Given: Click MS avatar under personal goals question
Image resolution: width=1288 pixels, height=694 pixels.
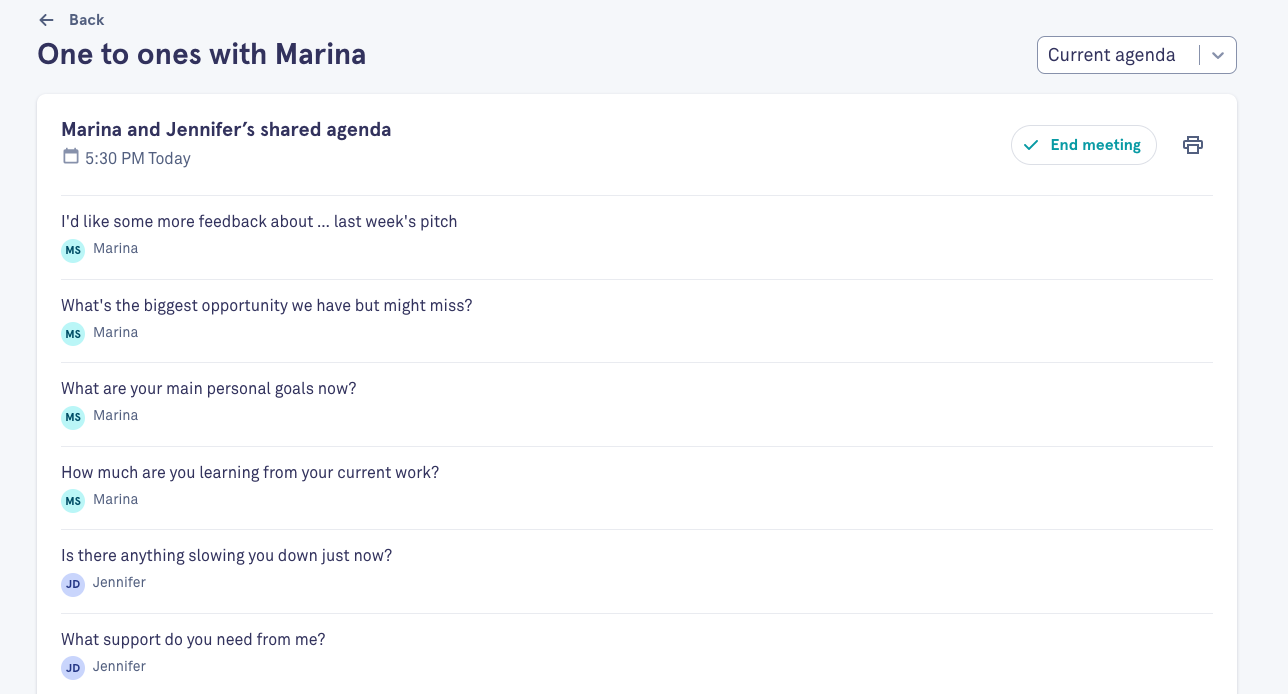Looking at the screenshot, I should (x=73, y=417).
